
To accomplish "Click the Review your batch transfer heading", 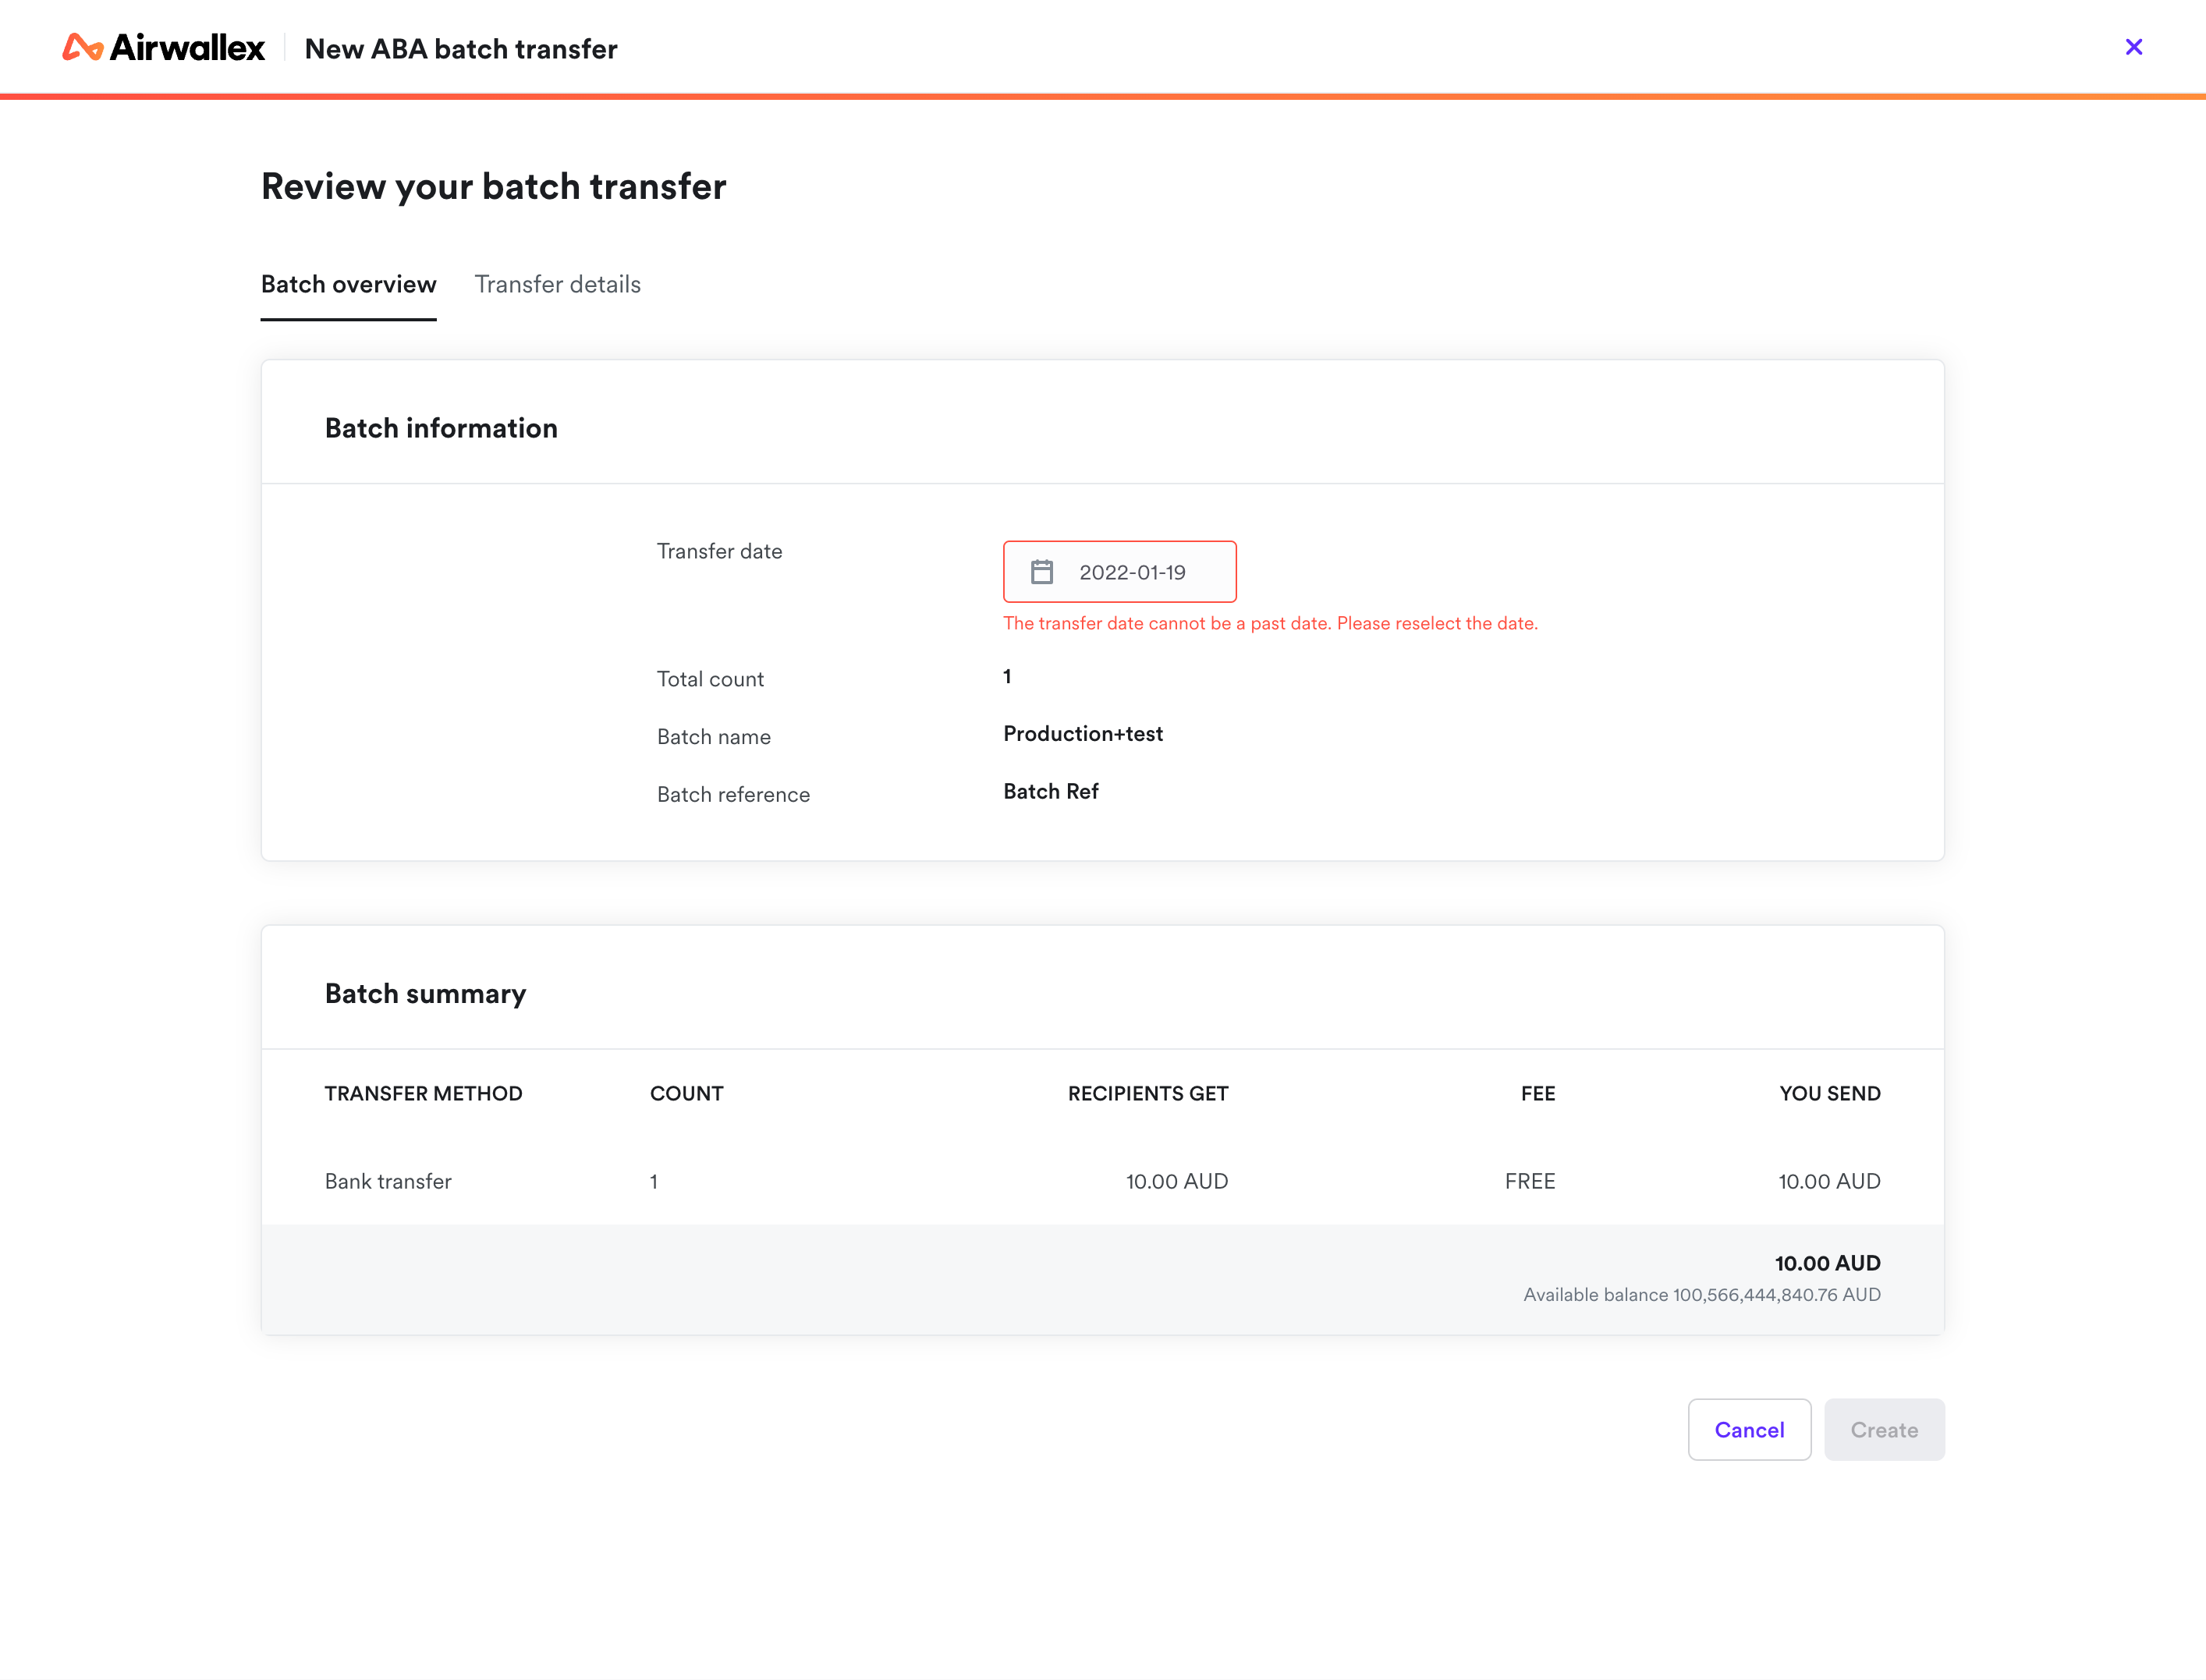I will pyautogui.click(x=493, y=186).
